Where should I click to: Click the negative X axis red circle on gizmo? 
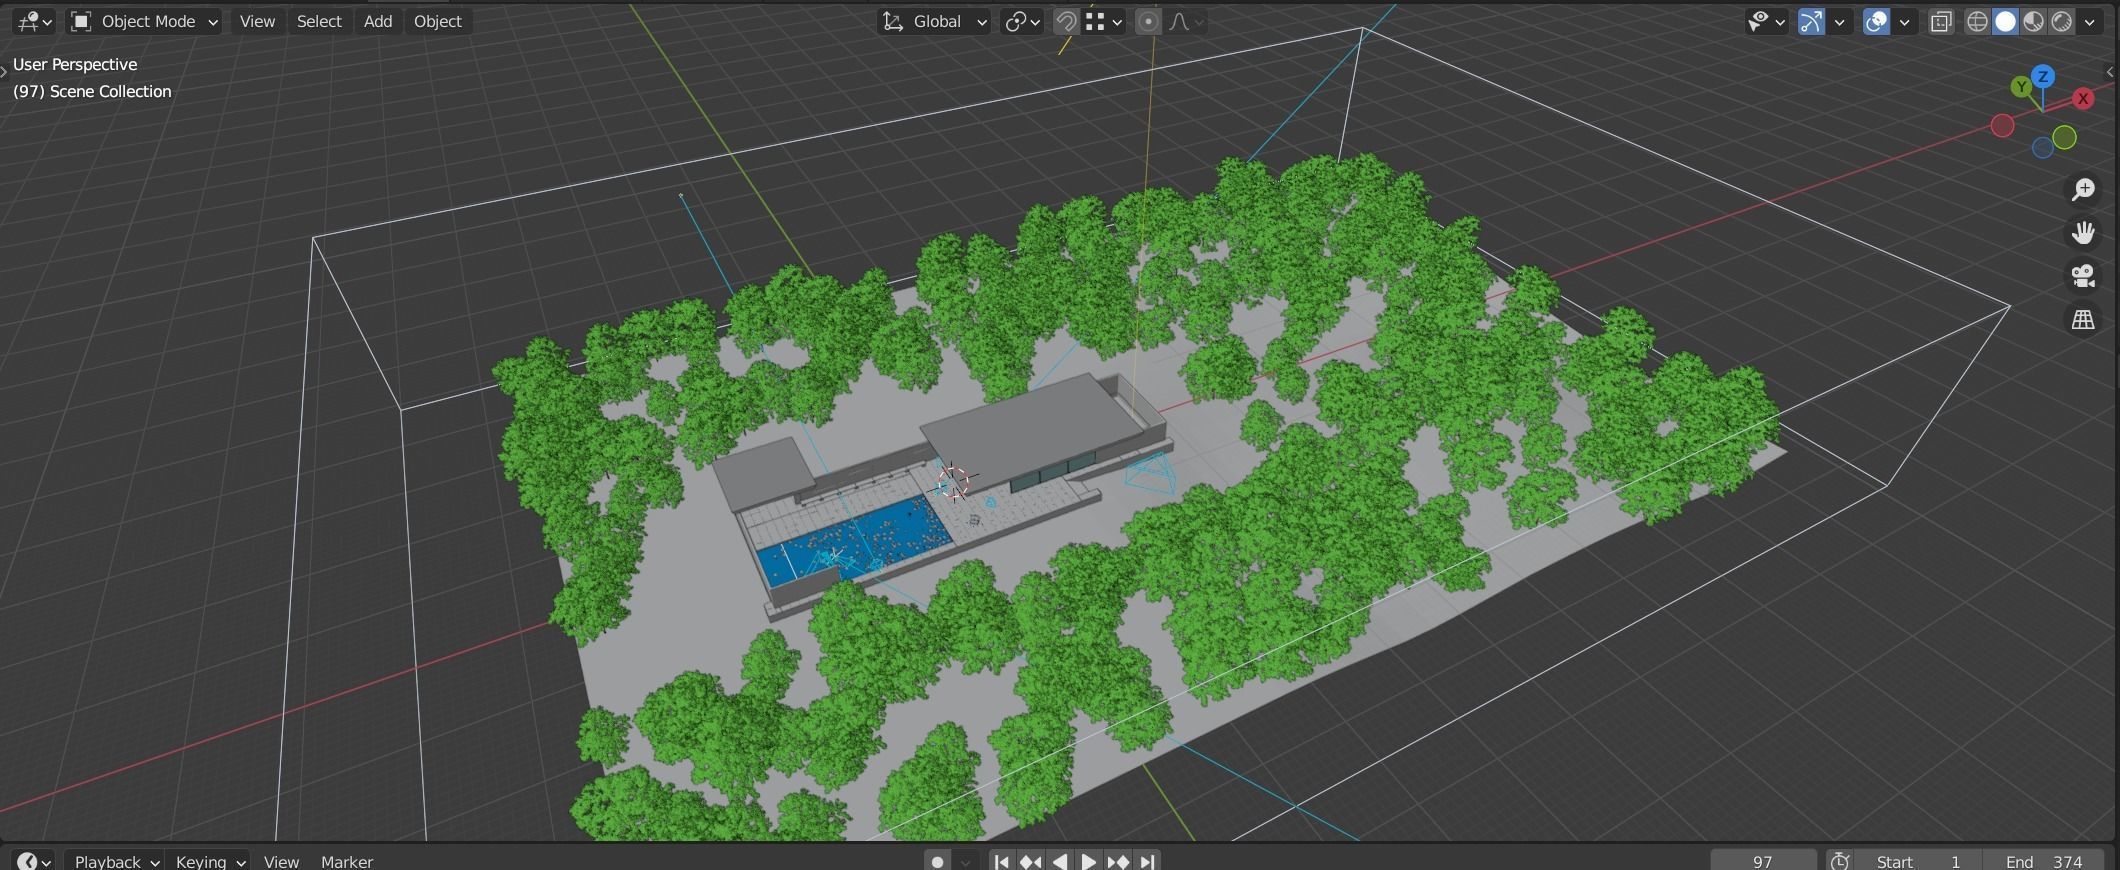pos(2002,125)
